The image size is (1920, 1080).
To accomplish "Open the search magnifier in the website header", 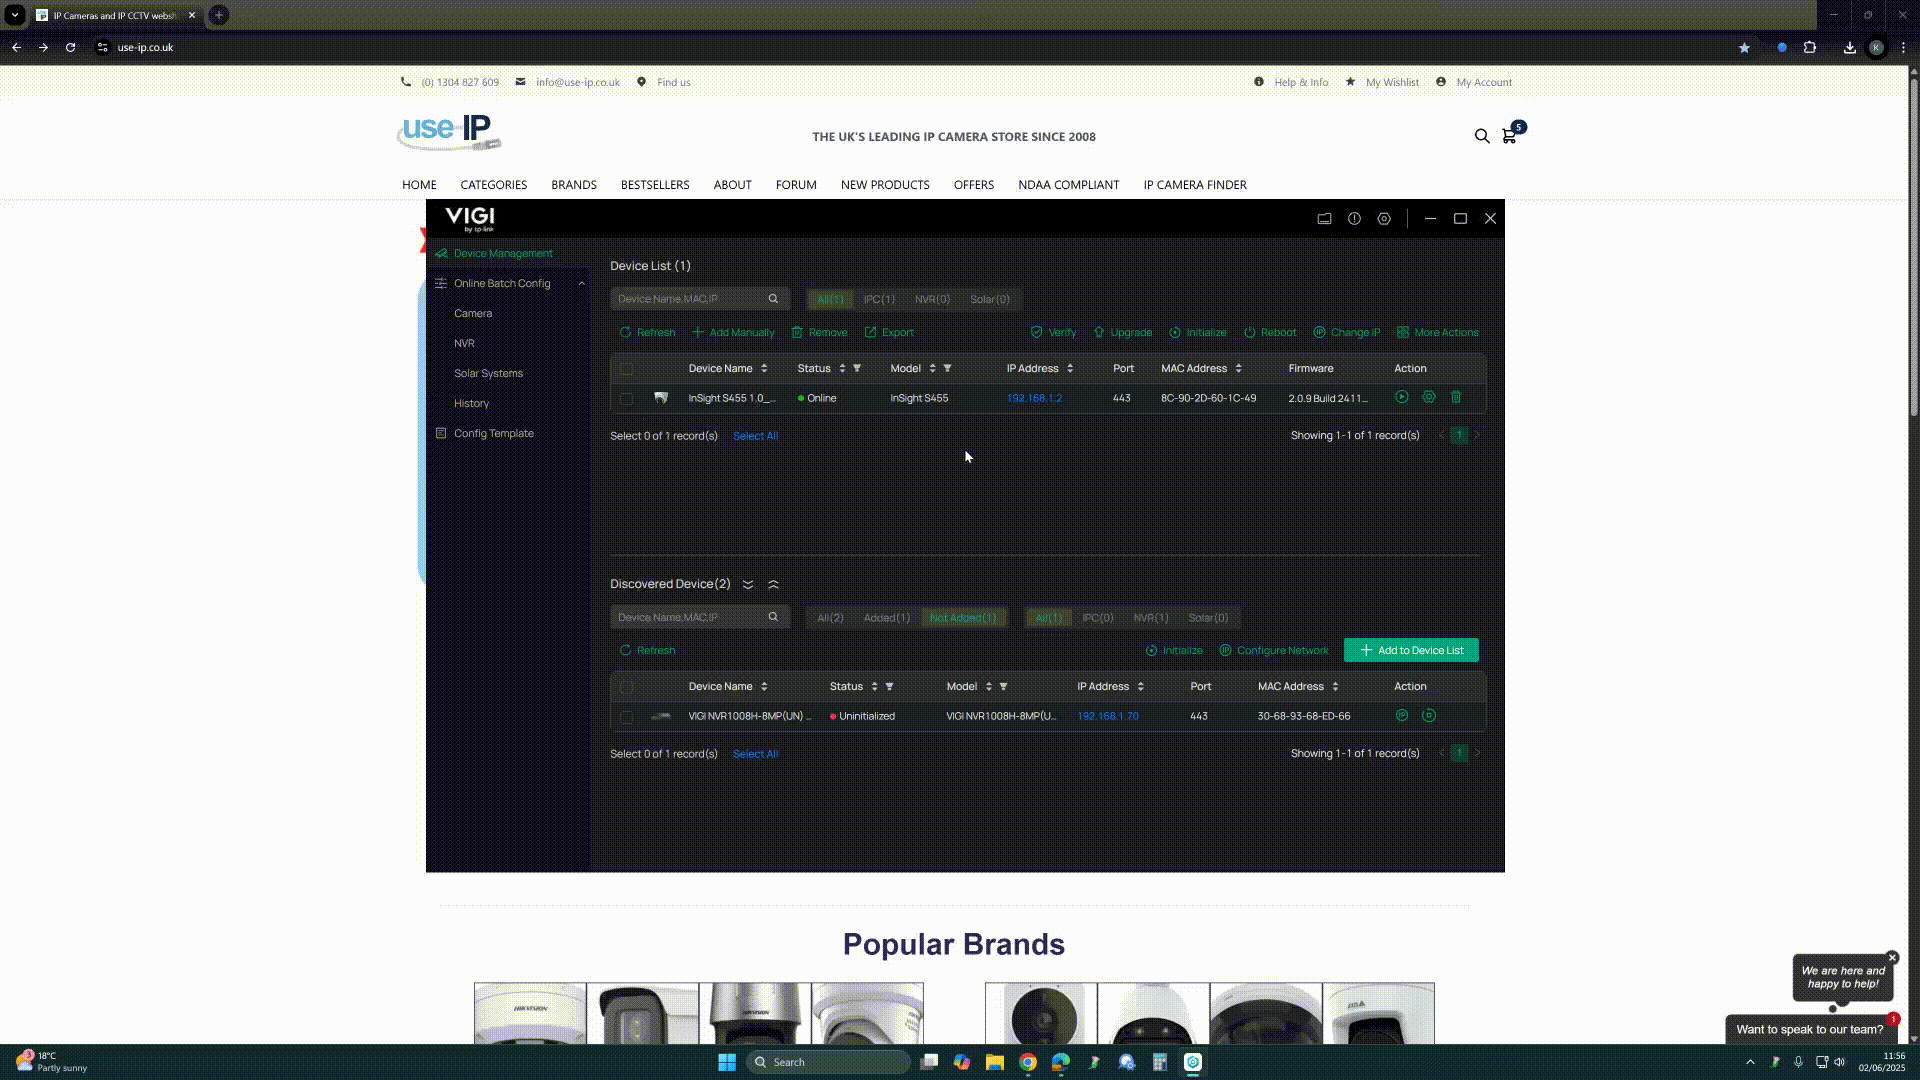I will [1481, 136].
